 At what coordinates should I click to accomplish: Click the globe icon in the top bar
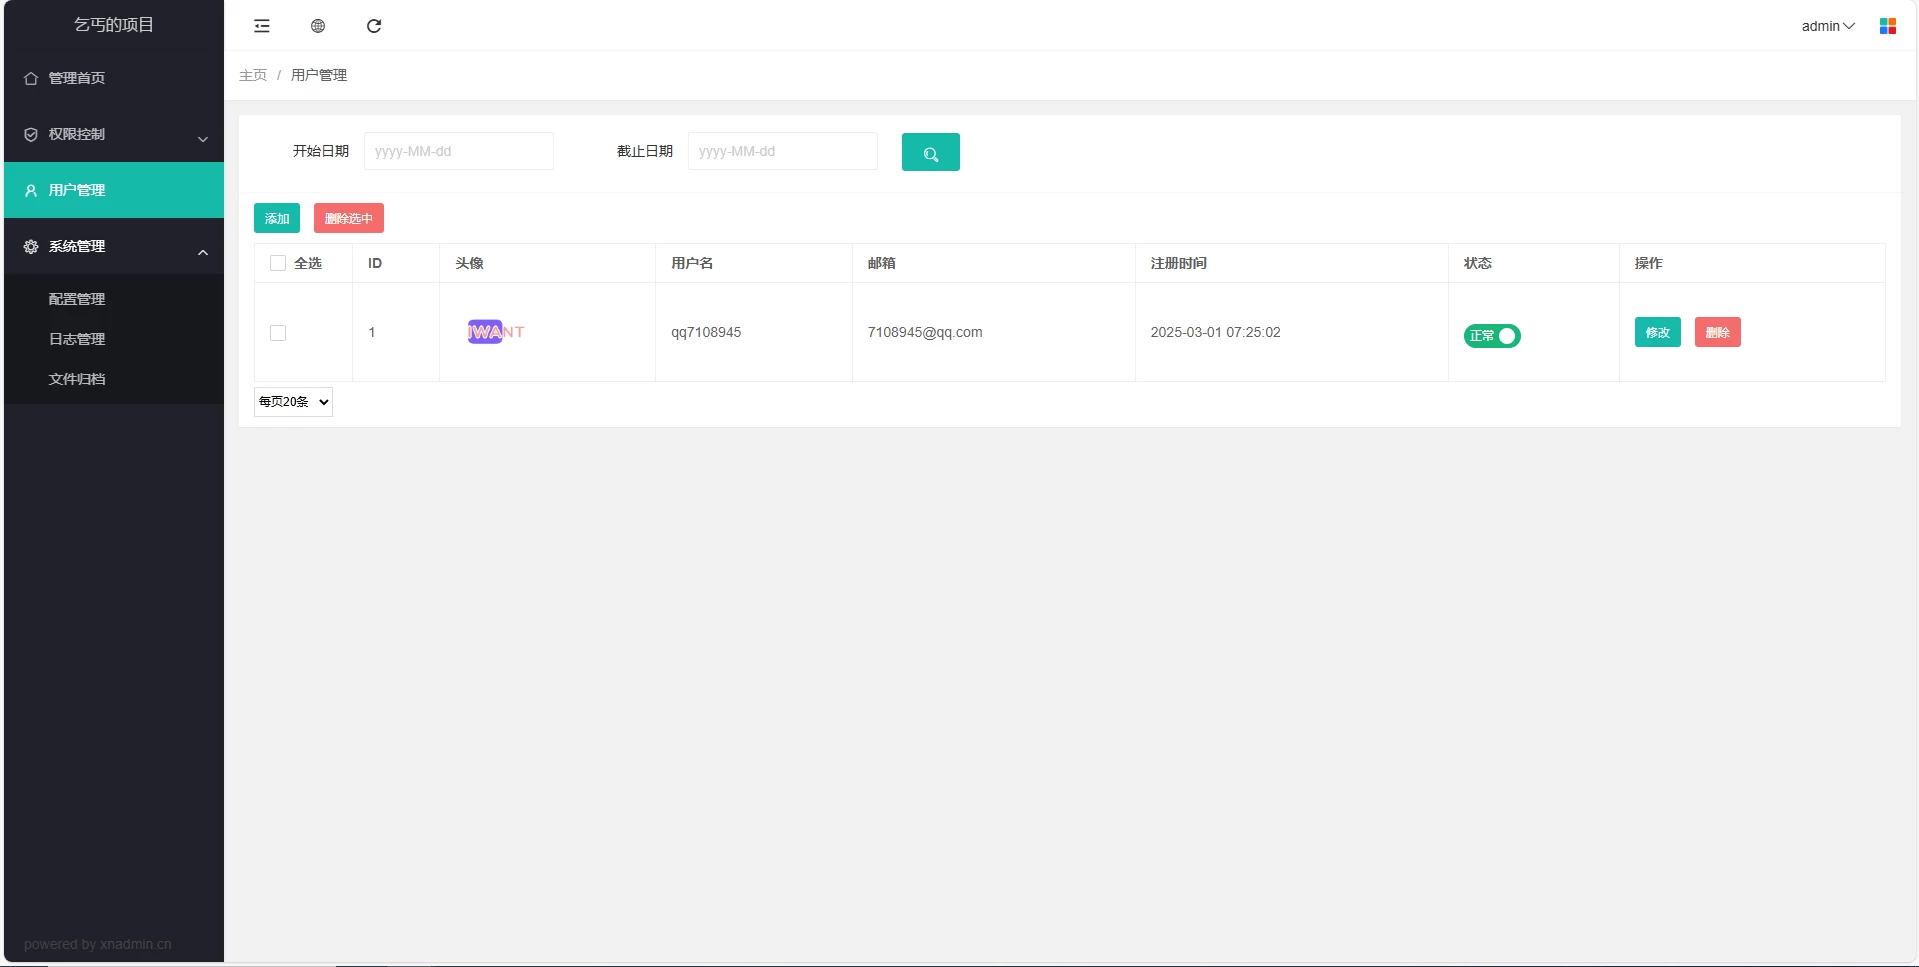point(318,26)
